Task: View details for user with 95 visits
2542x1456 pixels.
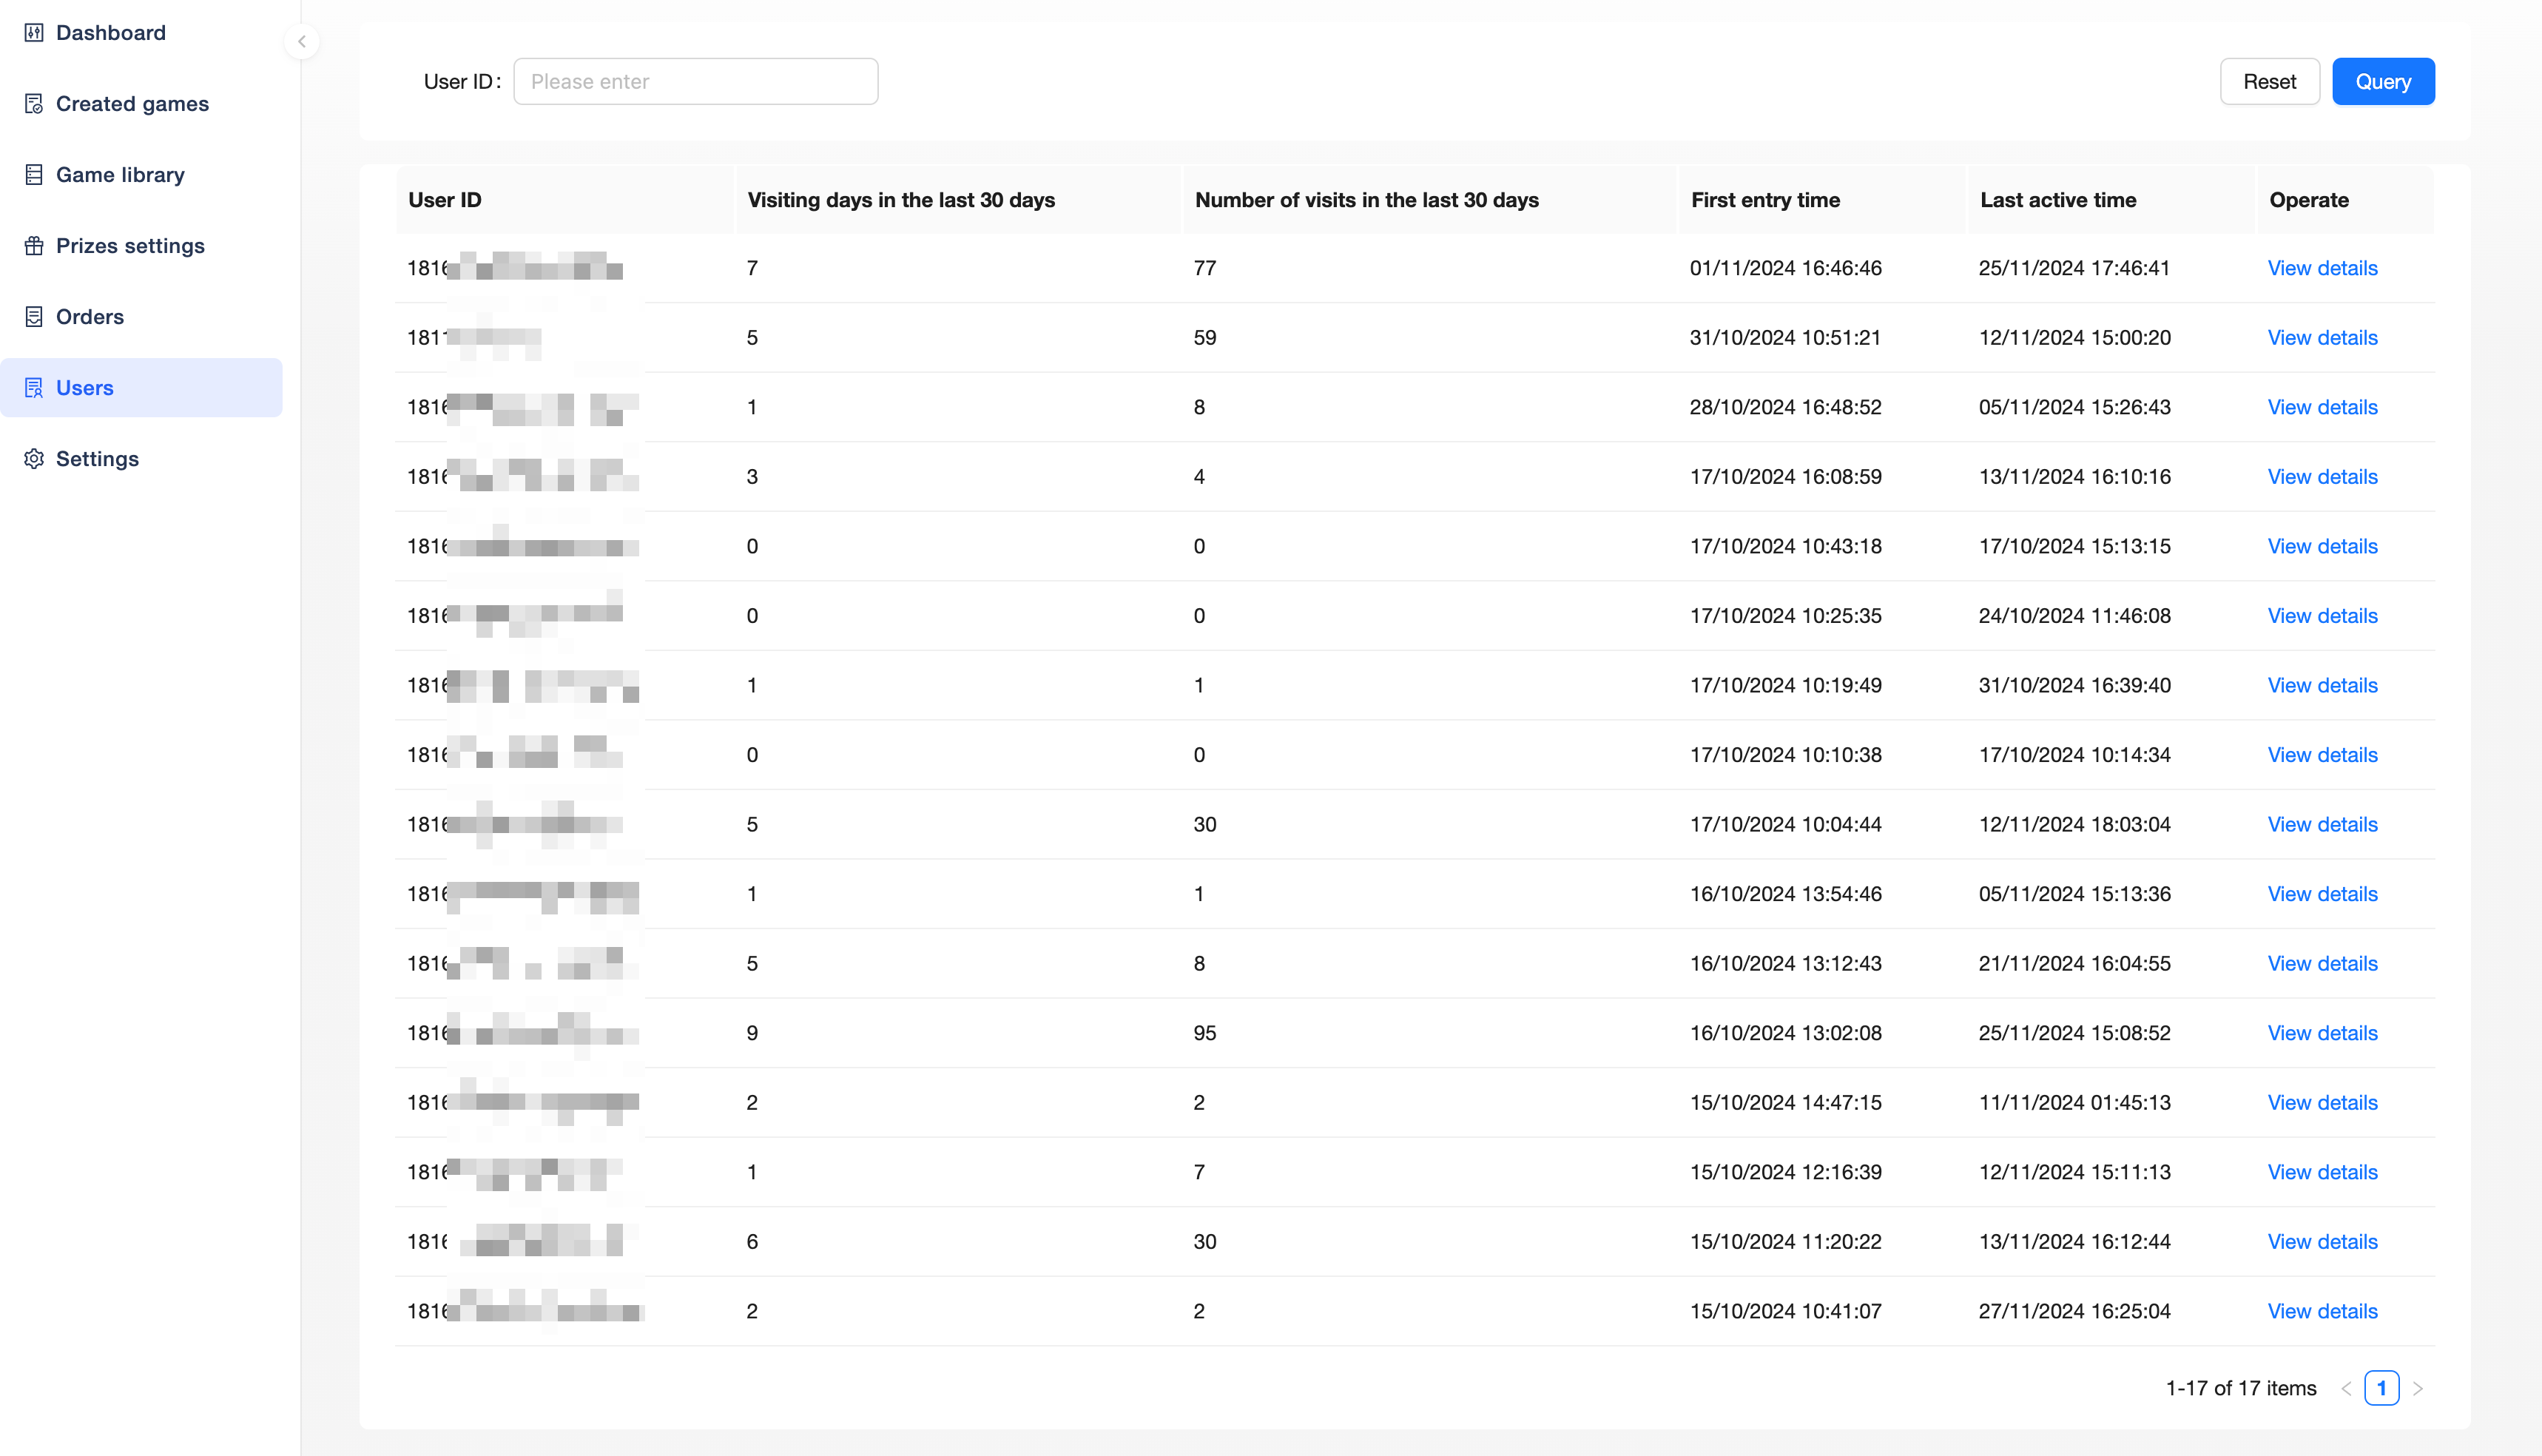Action: pyautogui.click(x=2322, y=1033)
